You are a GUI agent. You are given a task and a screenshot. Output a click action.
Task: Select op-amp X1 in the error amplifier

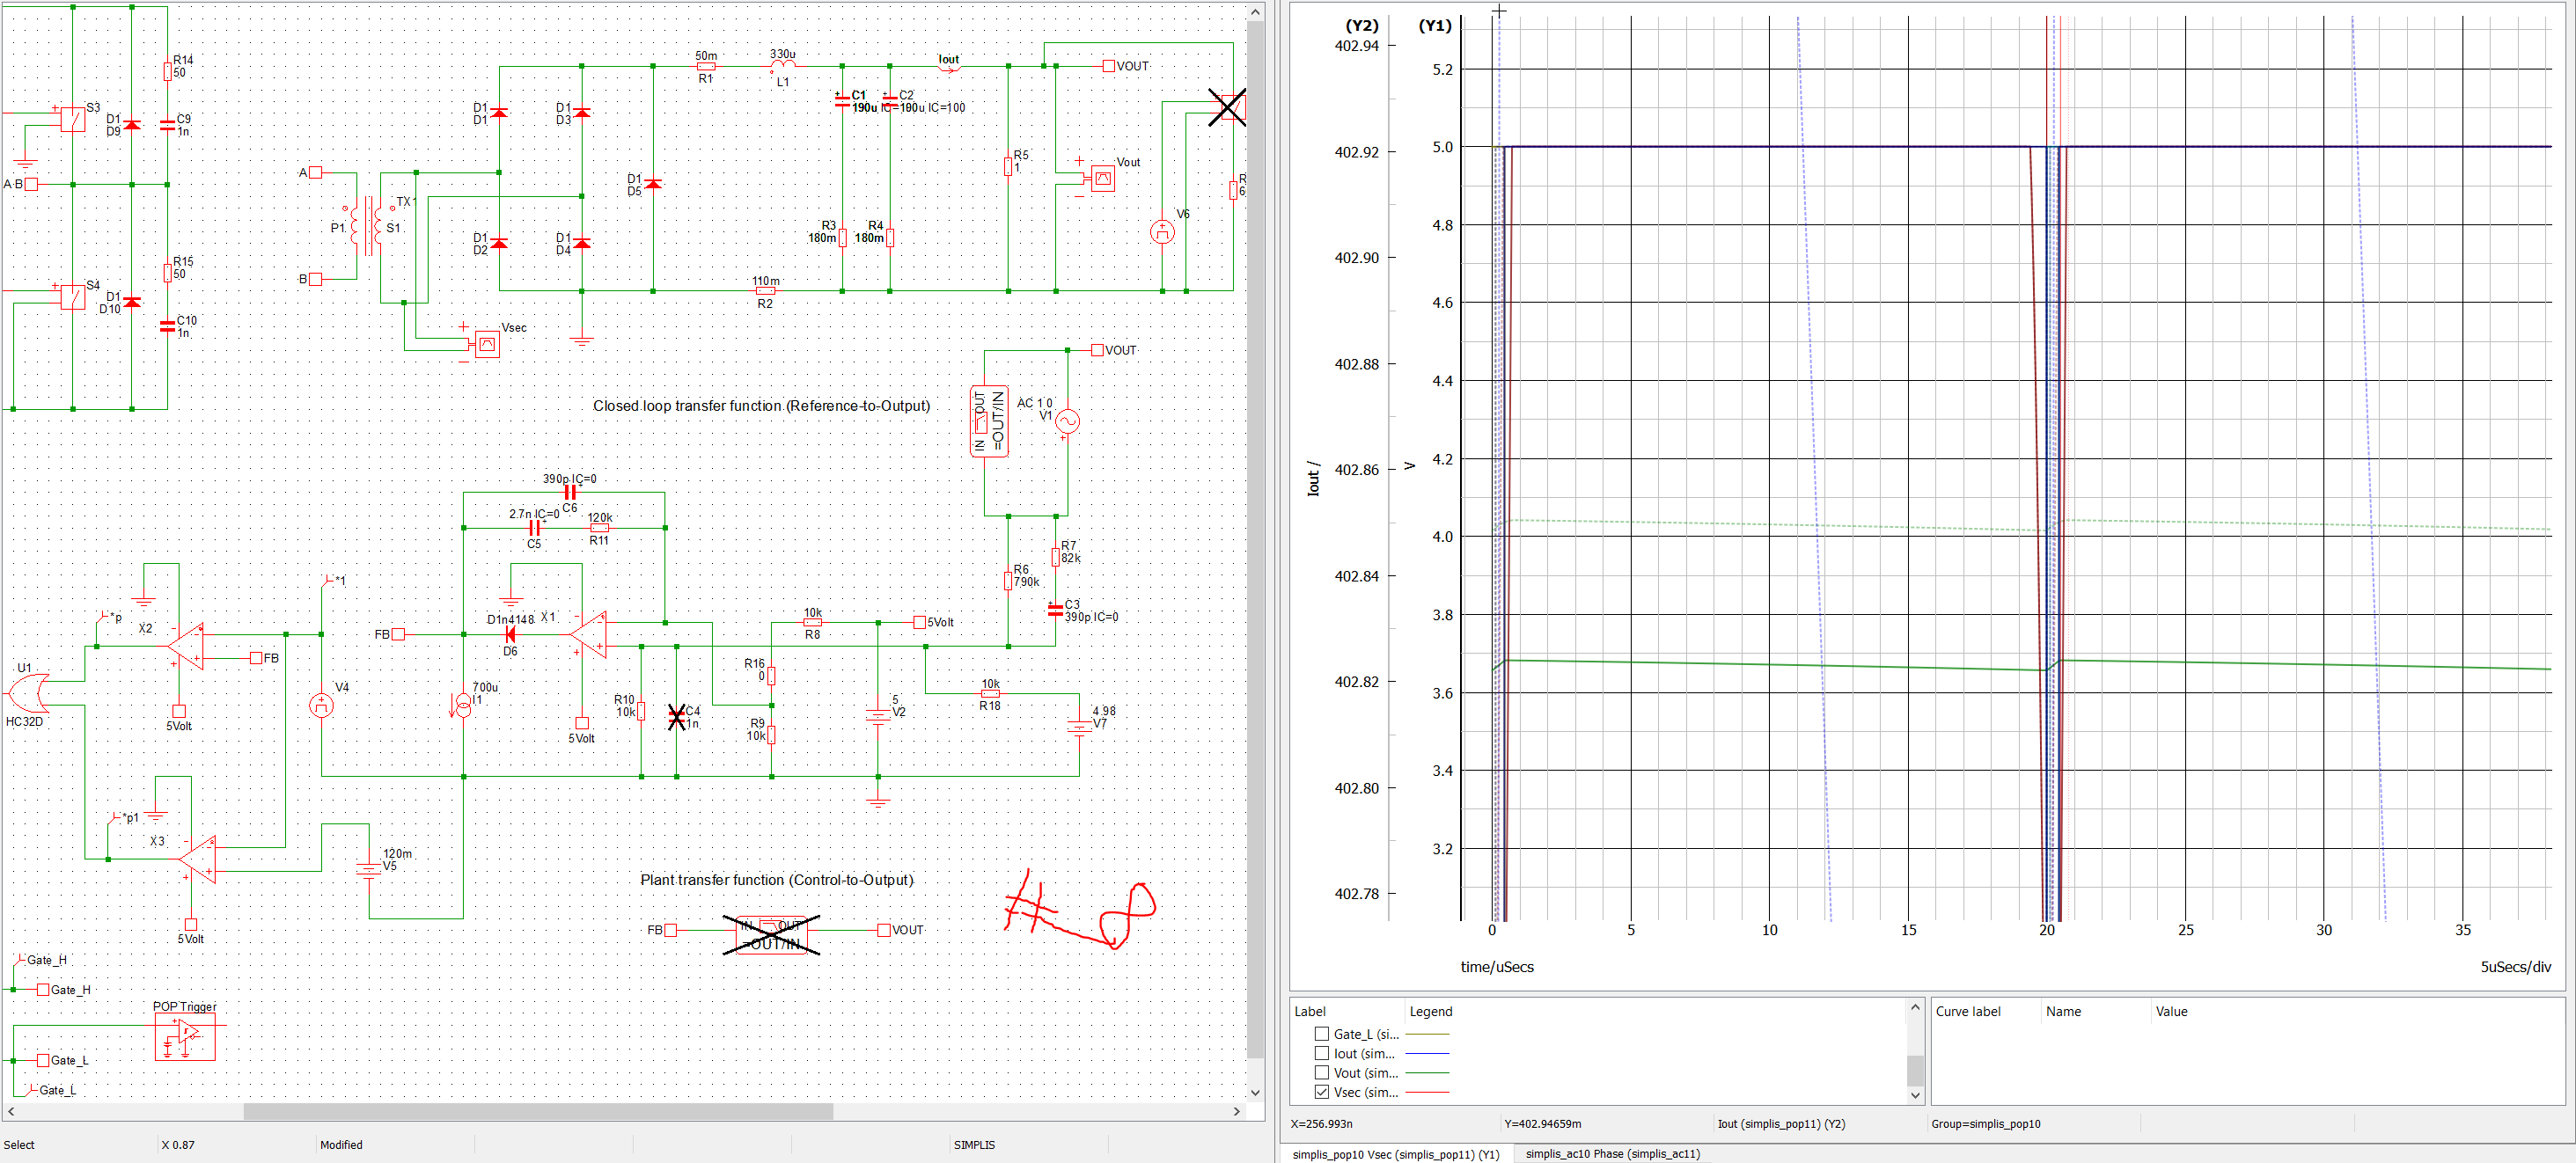(589, 634)
